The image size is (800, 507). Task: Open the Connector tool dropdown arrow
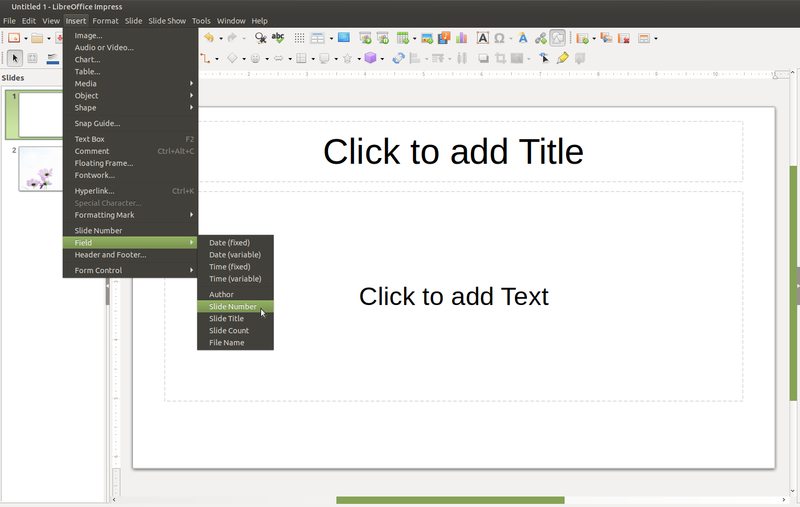(217, 59)
